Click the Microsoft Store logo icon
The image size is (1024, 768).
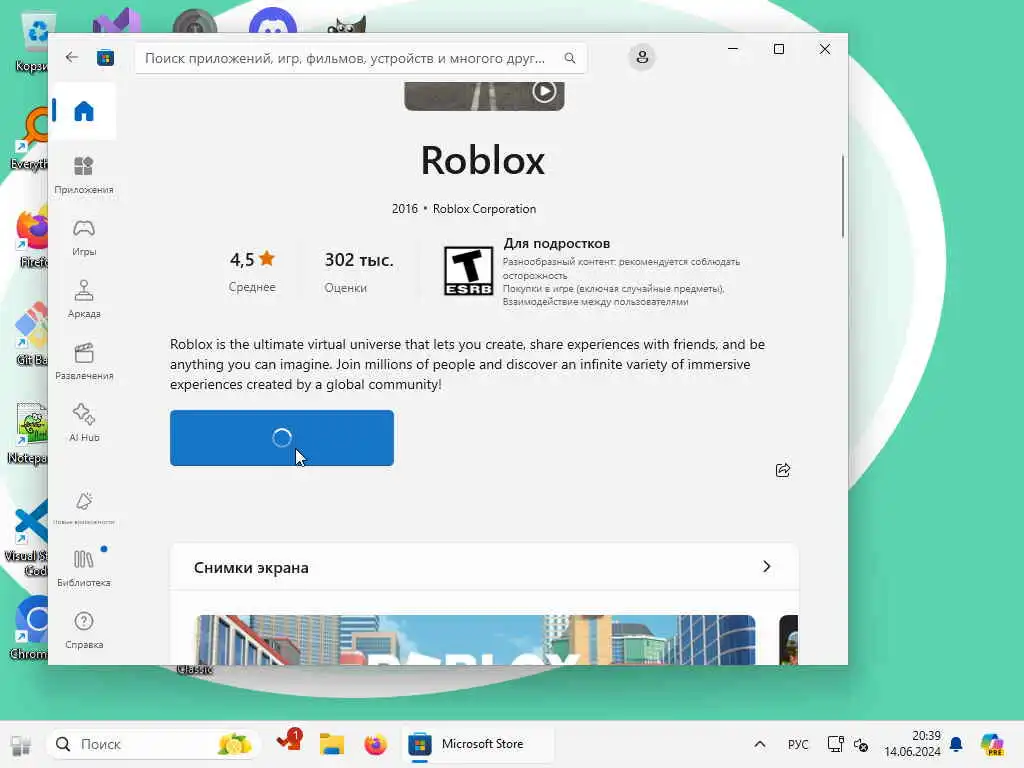point(105,58)
